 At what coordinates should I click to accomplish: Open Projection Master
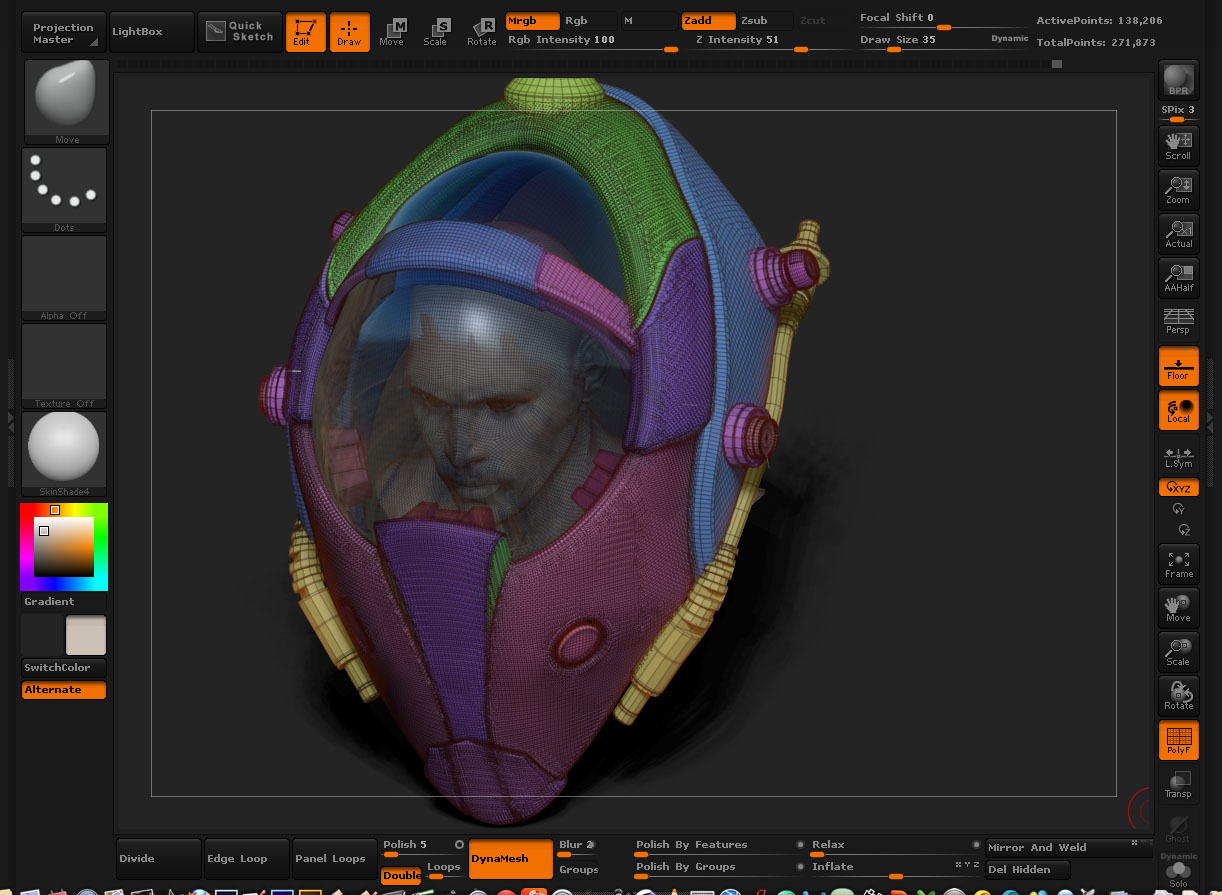click(x=63, y=33)
